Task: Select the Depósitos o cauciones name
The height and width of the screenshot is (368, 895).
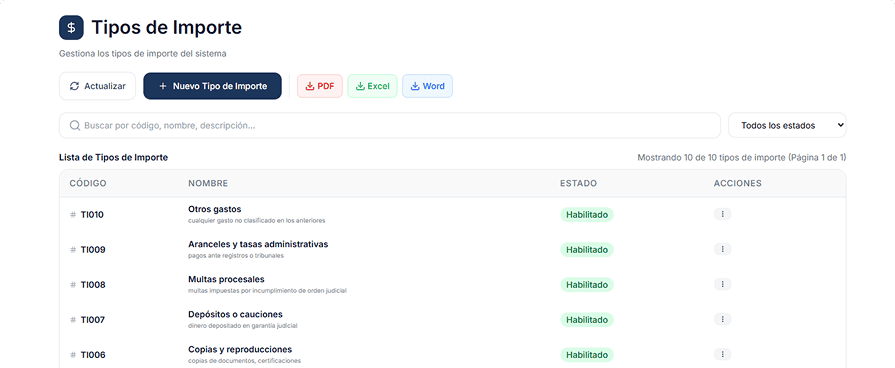Action: coord(235,314)
